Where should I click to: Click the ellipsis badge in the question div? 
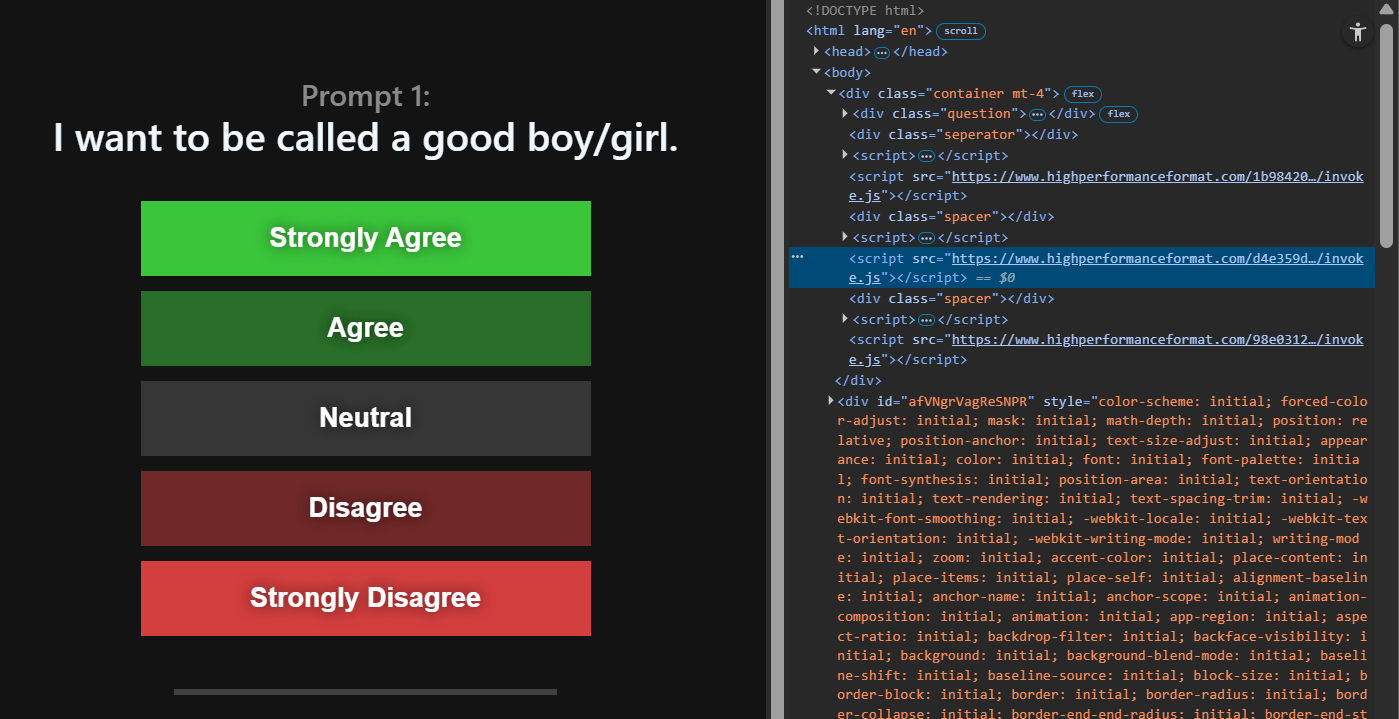(1037, 114)
